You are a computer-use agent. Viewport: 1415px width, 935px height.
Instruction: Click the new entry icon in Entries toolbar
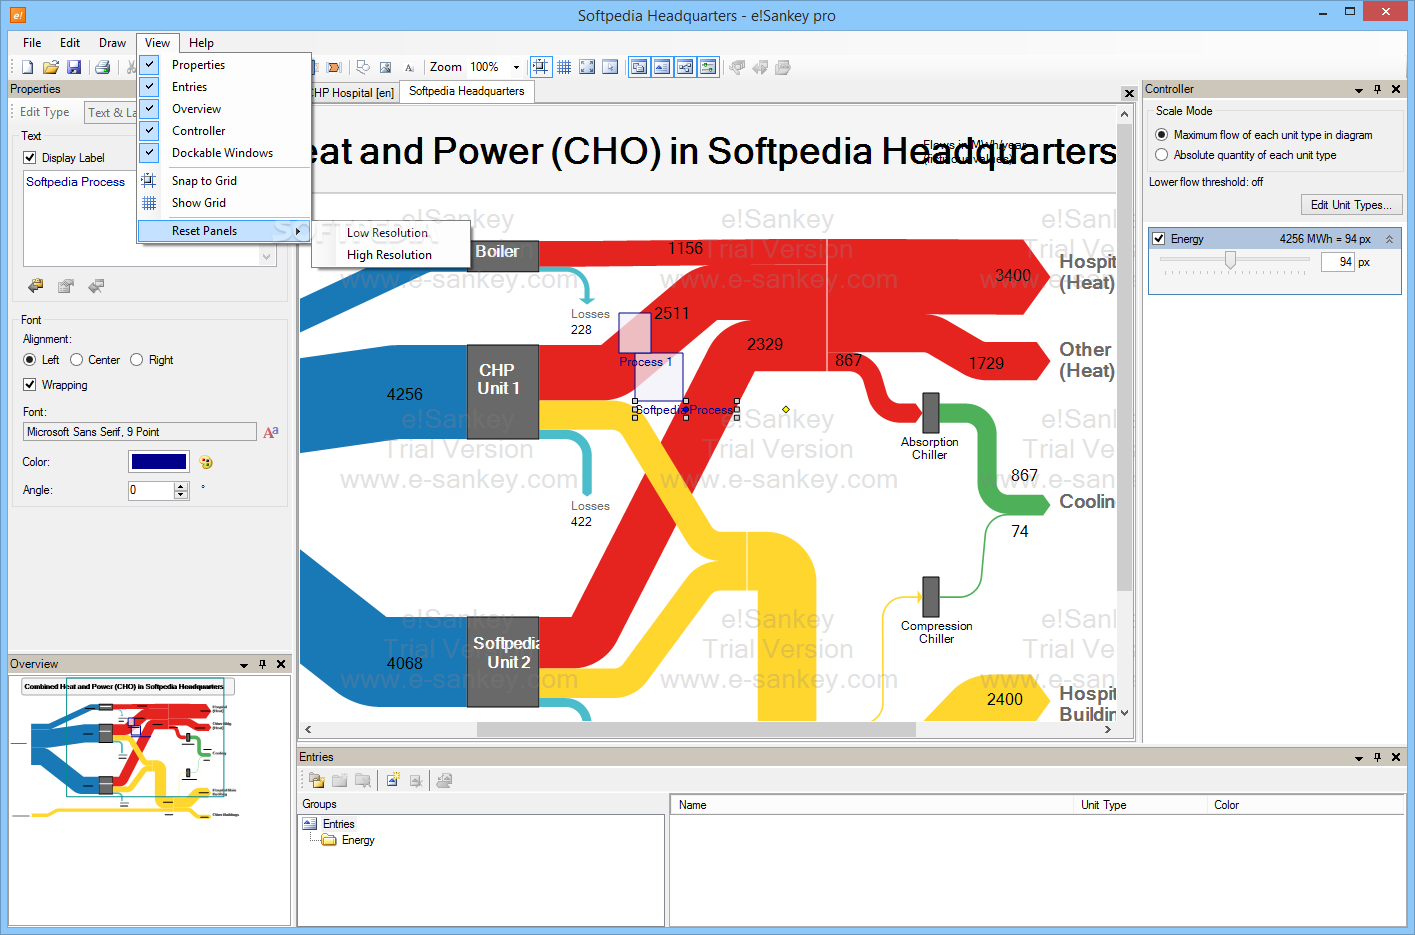tap(393, 780)
